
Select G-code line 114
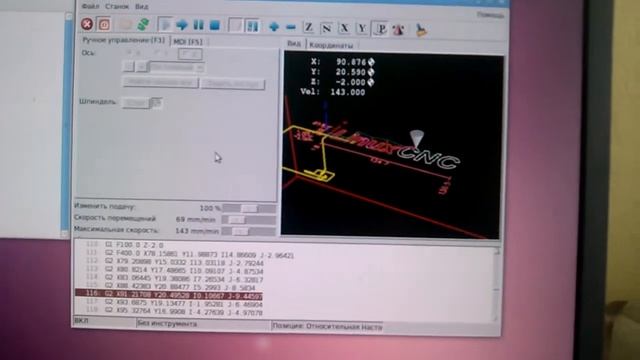click(x=174, y=278)
